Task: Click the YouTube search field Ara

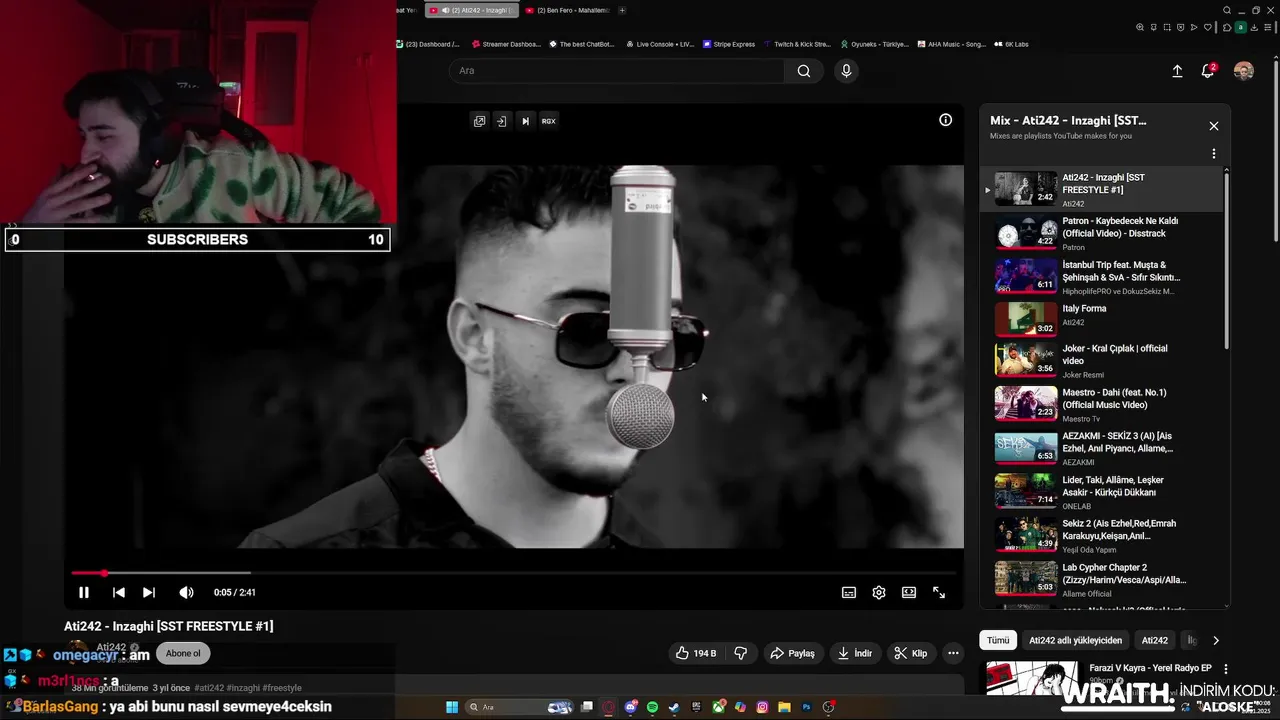Action: click(x=616, y=71)
